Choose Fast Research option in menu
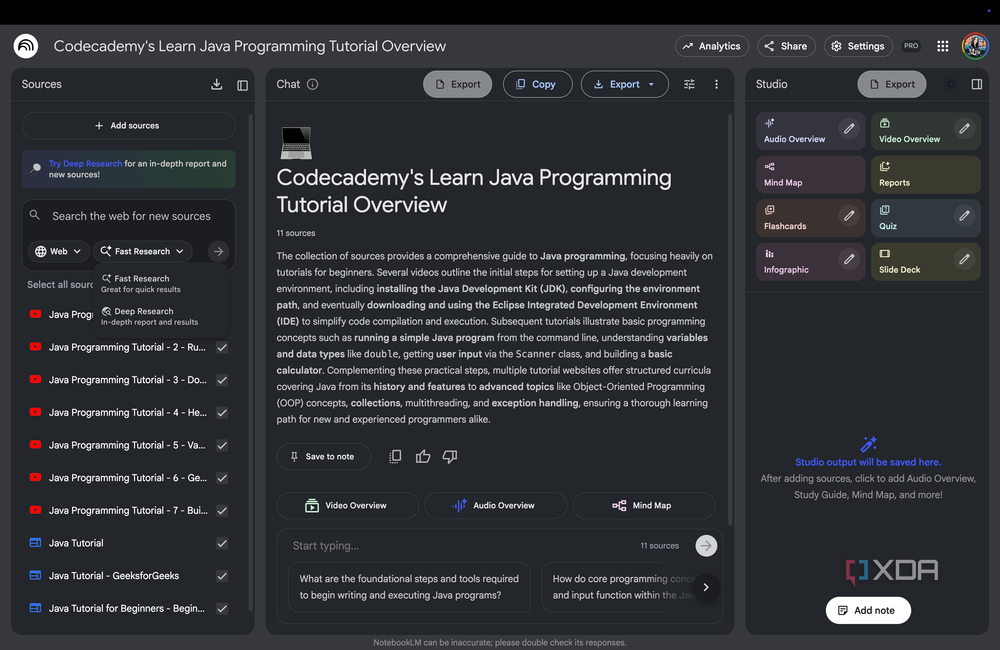 coord(160,283)
